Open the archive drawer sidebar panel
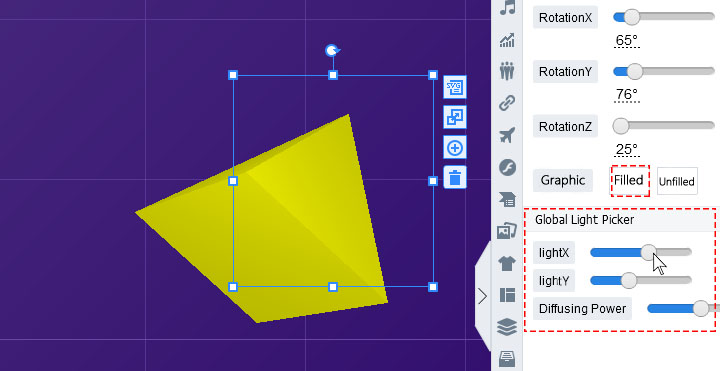 pos(507,358)
